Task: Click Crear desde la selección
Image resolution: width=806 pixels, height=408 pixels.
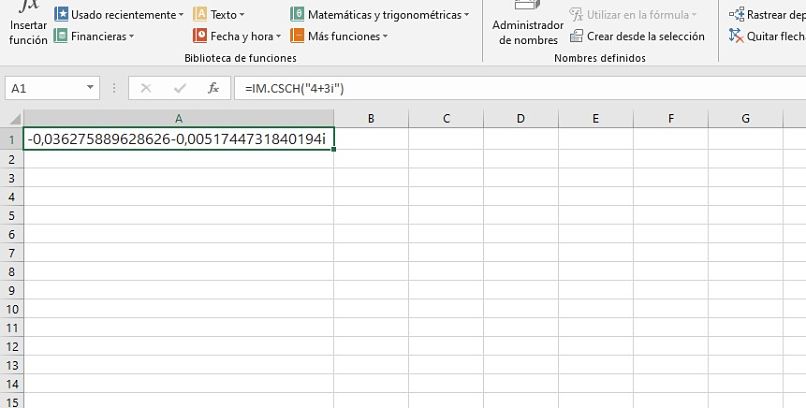Action: [637, 36]
